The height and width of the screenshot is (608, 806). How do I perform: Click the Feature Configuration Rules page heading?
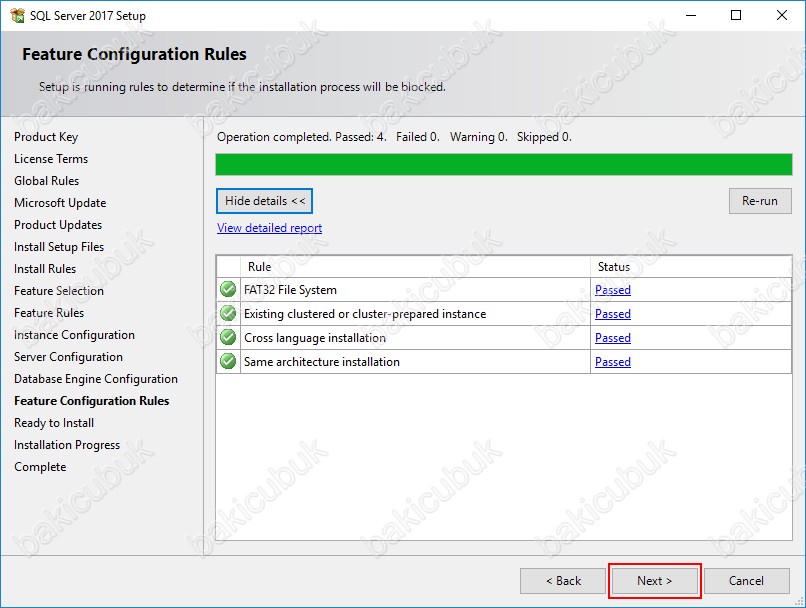(x=135, y=54)
